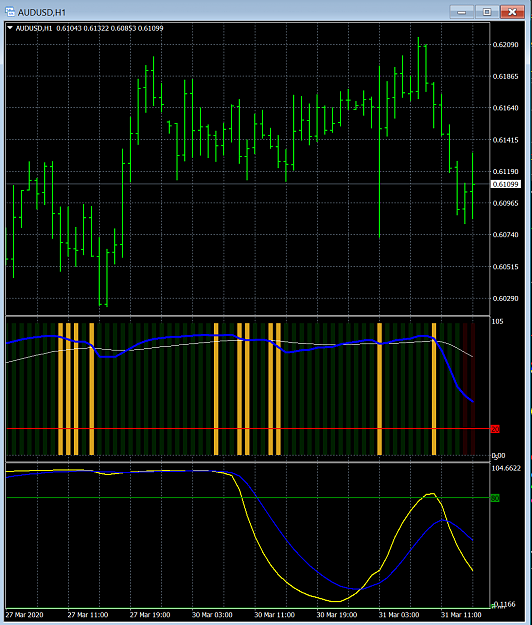This screenshot has height=625, width=532.
Task: Click the separator between price chart and indicator
Action: pos(247,316)
